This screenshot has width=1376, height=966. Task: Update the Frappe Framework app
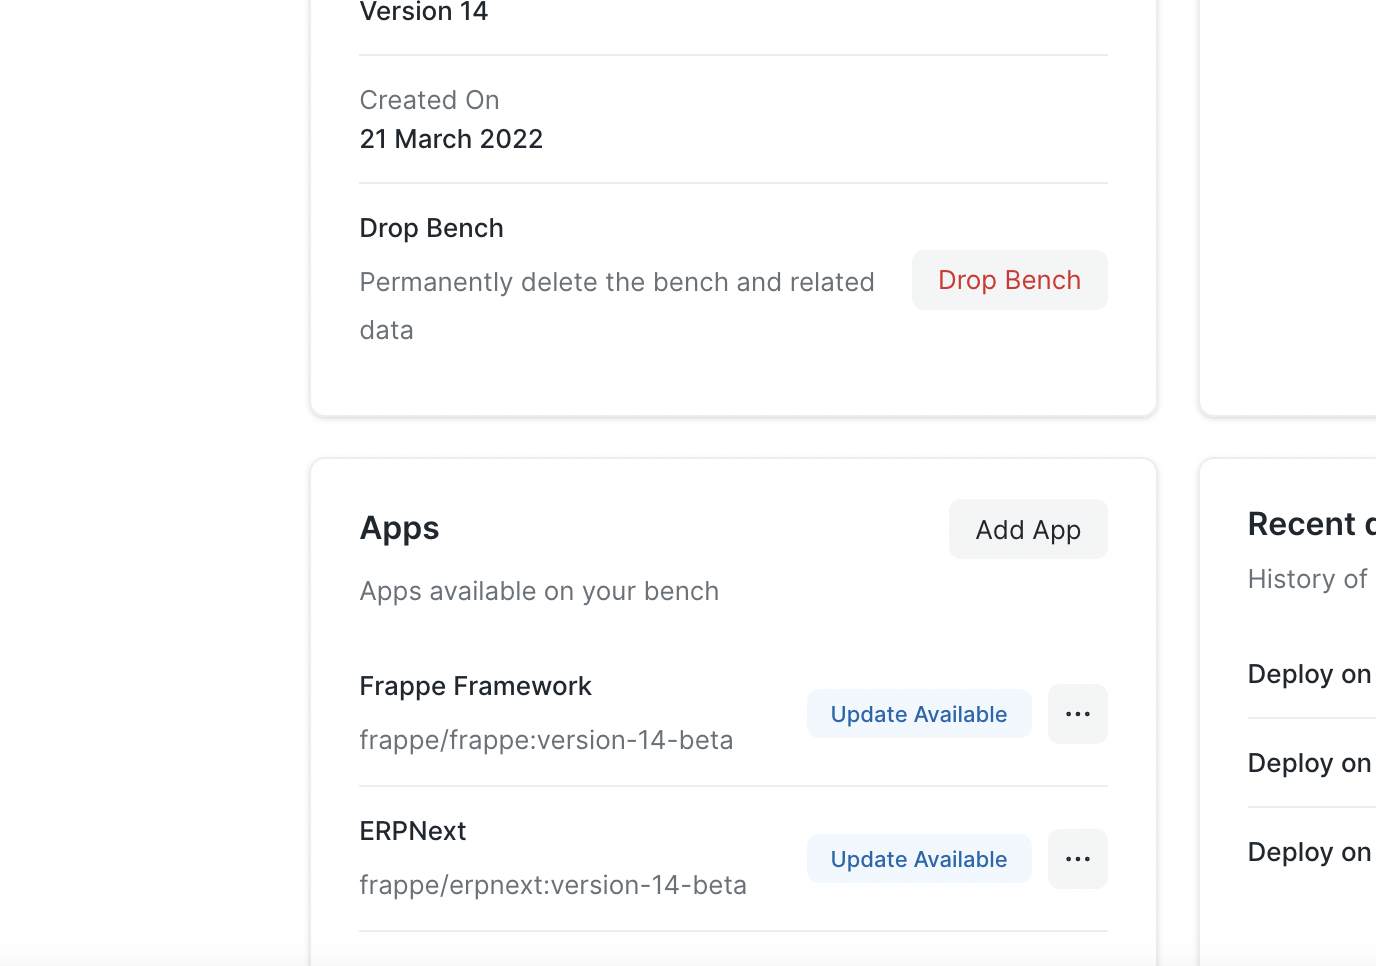(918, 713)
